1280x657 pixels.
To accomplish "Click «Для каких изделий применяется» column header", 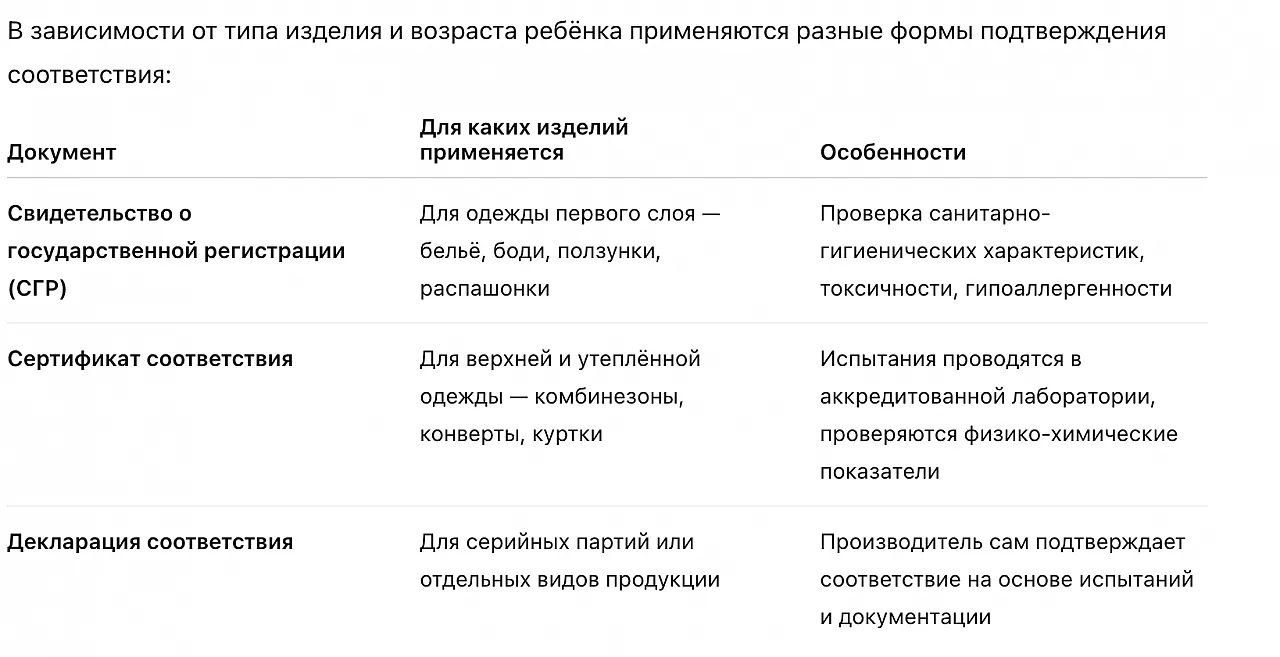I will (x=523, y=140).
